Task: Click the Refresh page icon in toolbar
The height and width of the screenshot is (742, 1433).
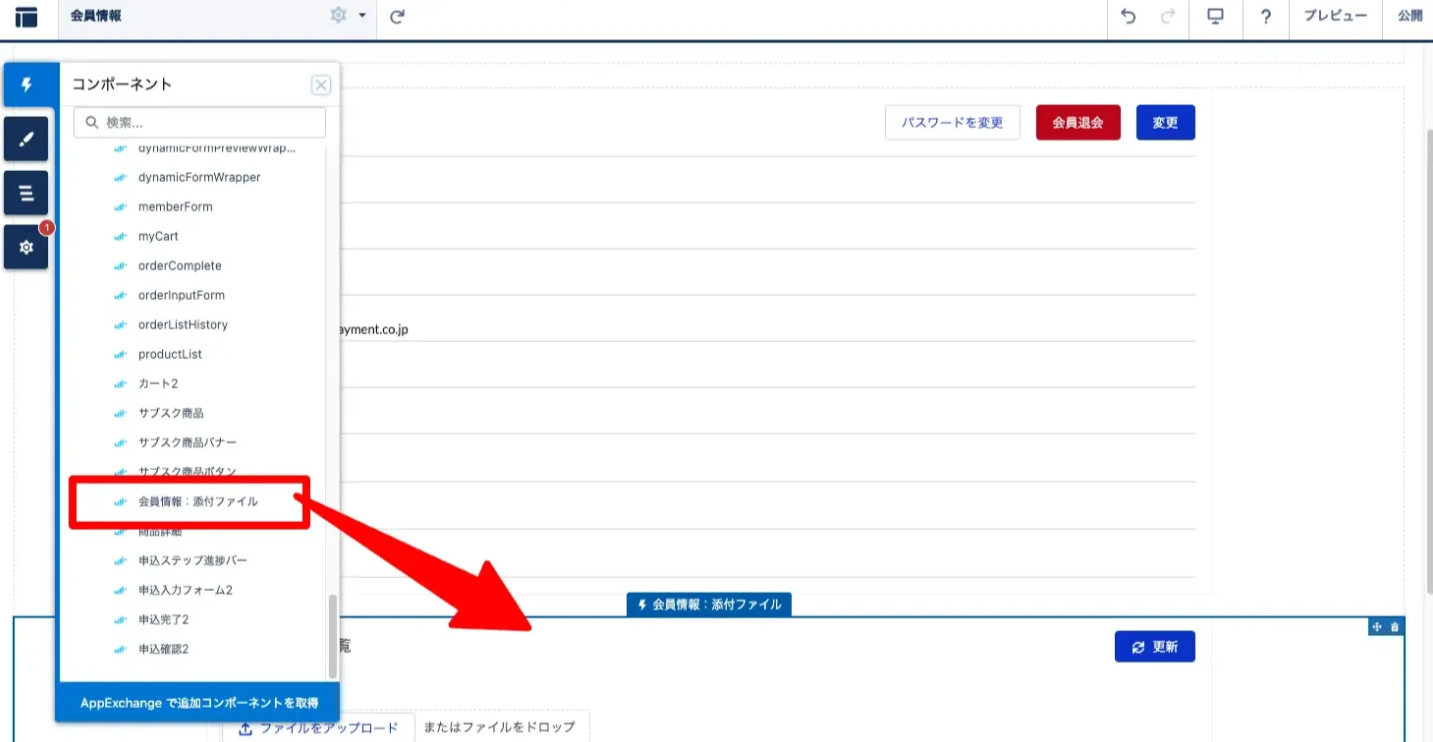Action: (397, 17)
